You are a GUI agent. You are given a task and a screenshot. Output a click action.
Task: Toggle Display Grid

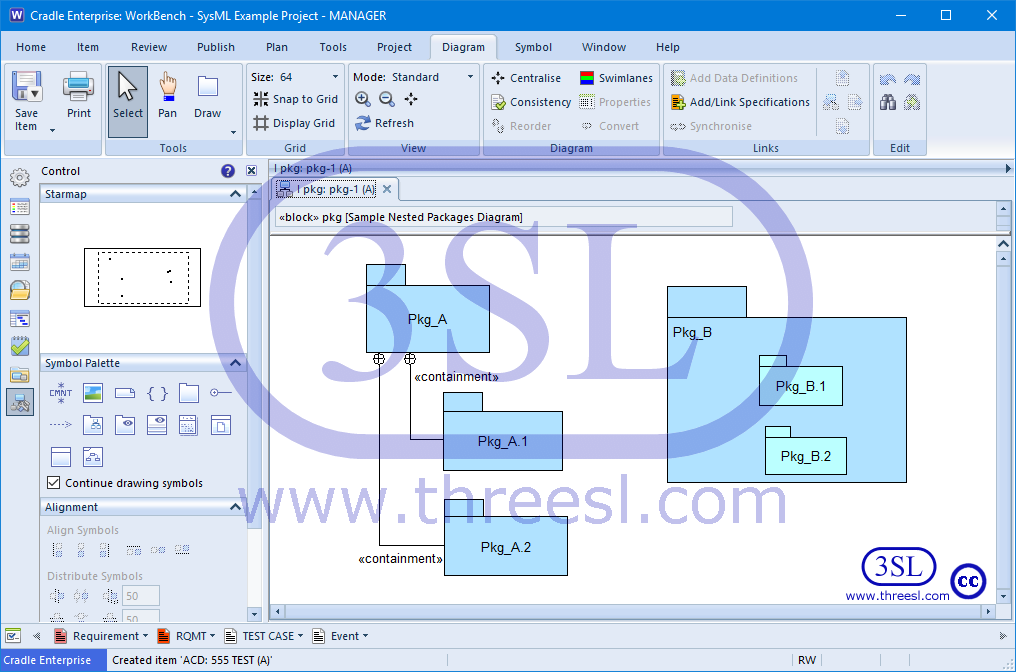click(x=294, y=123)
